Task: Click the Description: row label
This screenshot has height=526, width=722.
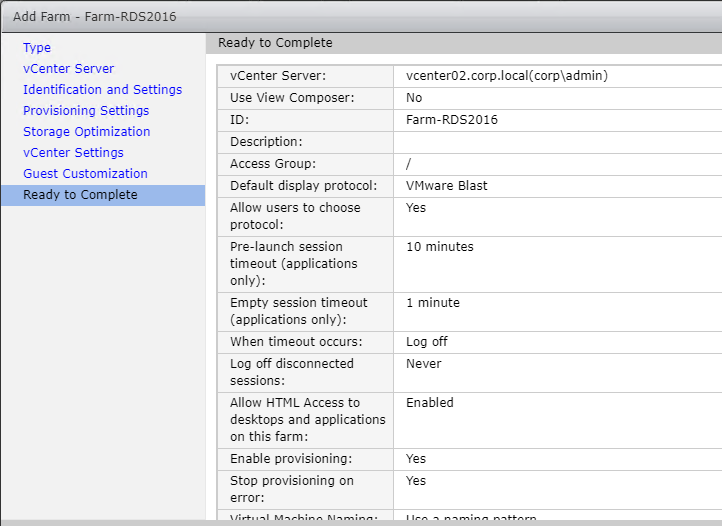Action: 266,142
